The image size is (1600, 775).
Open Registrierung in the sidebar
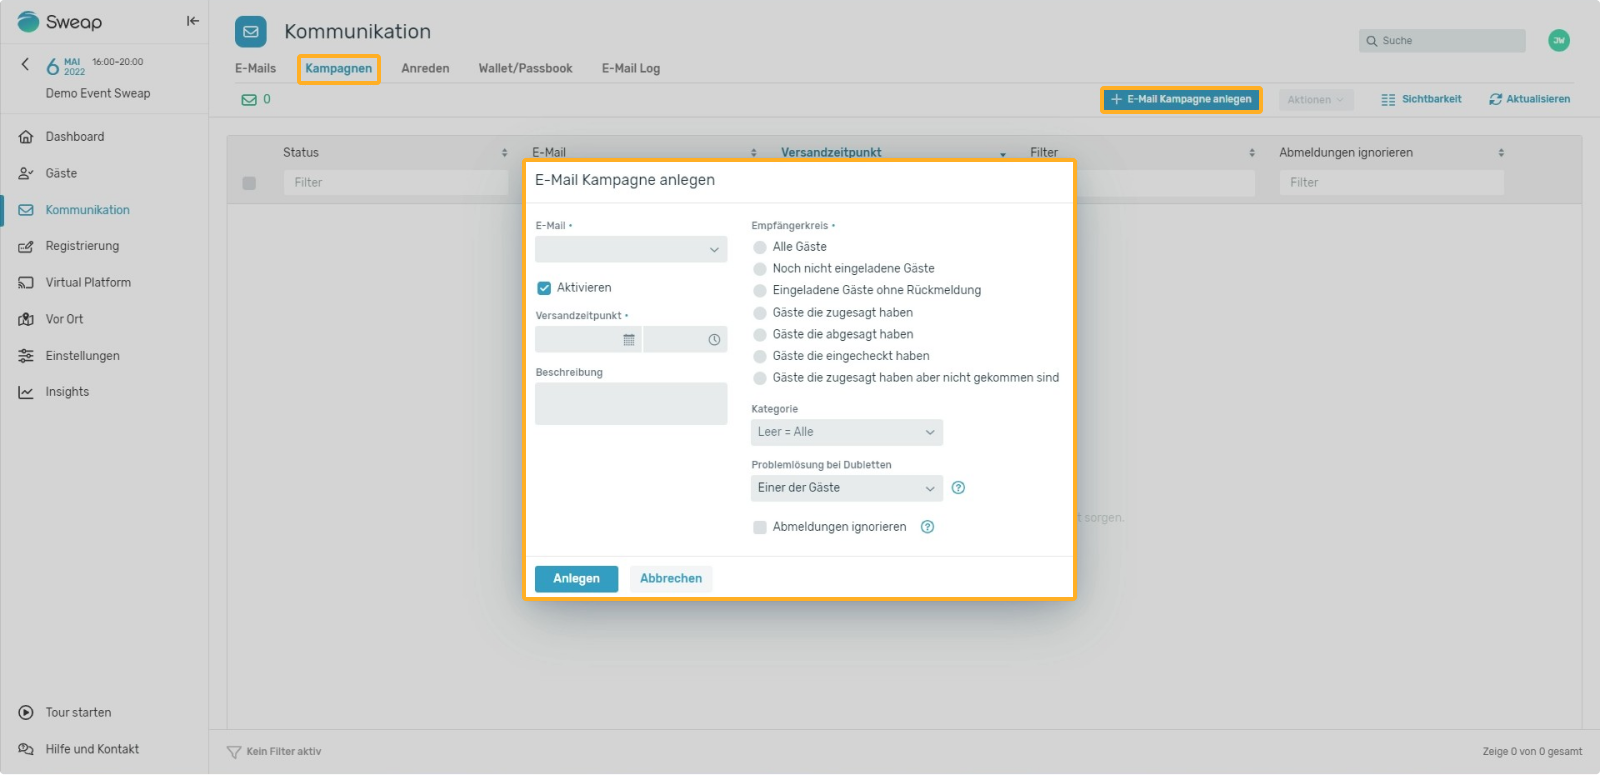(x=82, y=246)
